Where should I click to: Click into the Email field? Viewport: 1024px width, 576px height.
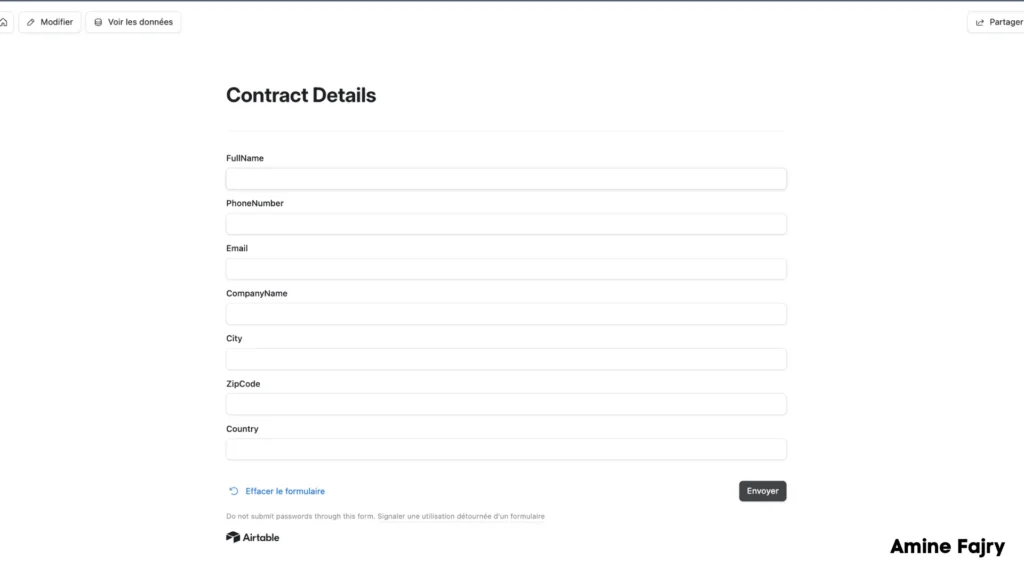506,269
